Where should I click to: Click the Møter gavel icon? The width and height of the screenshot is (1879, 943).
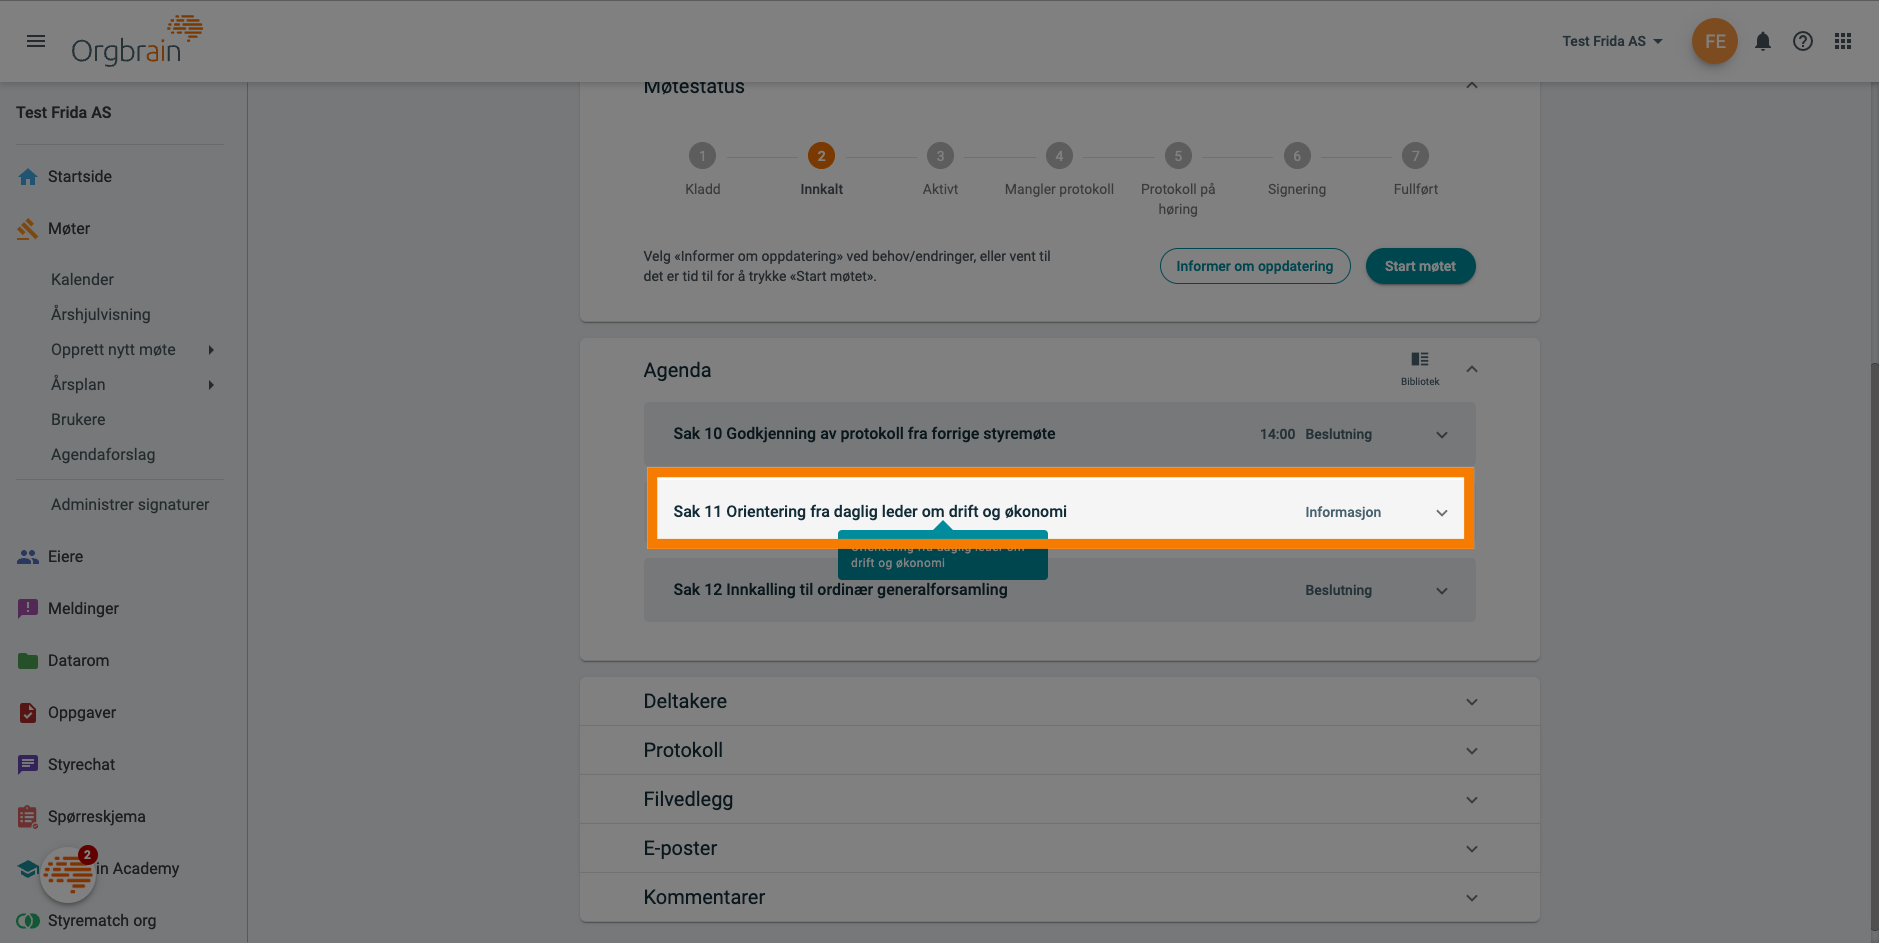point(28,229)
